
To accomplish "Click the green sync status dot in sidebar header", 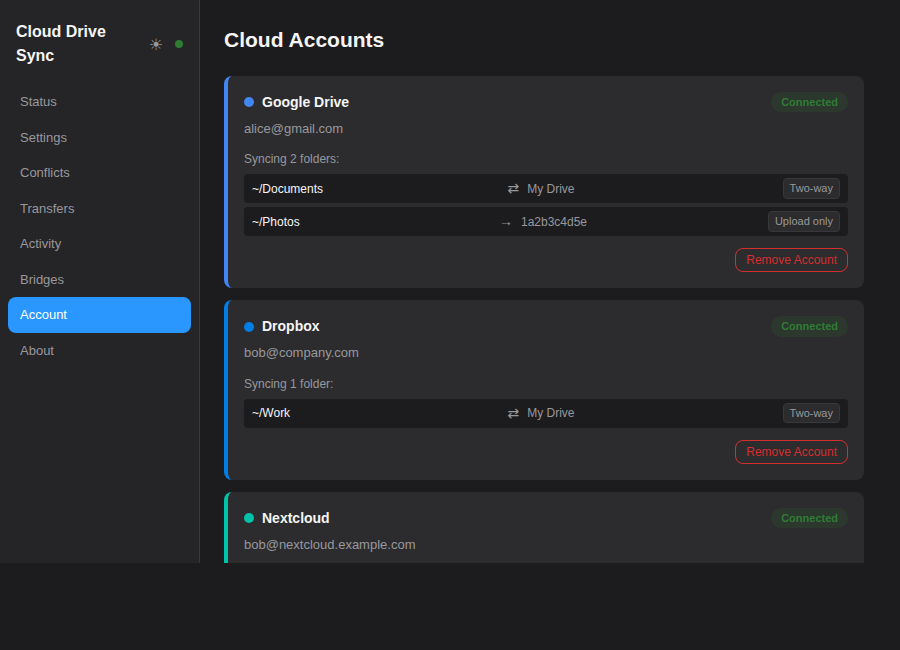I will click(x=179, y=44).
